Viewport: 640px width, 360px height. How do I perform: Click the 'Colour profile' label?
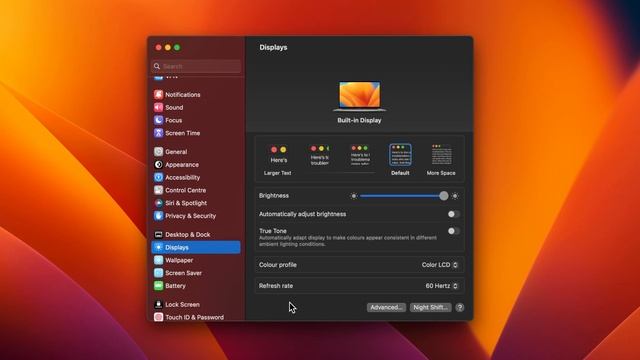tap(278, 265)
